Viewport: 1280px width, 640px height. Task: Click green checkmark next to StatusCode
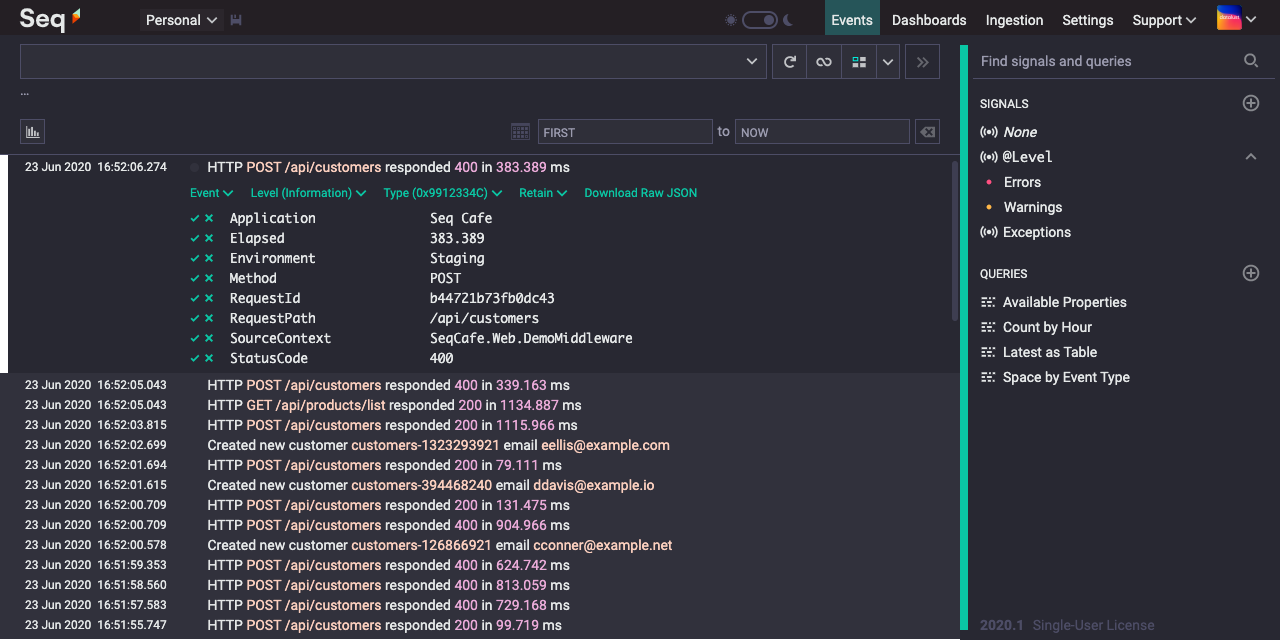(195, 358)
